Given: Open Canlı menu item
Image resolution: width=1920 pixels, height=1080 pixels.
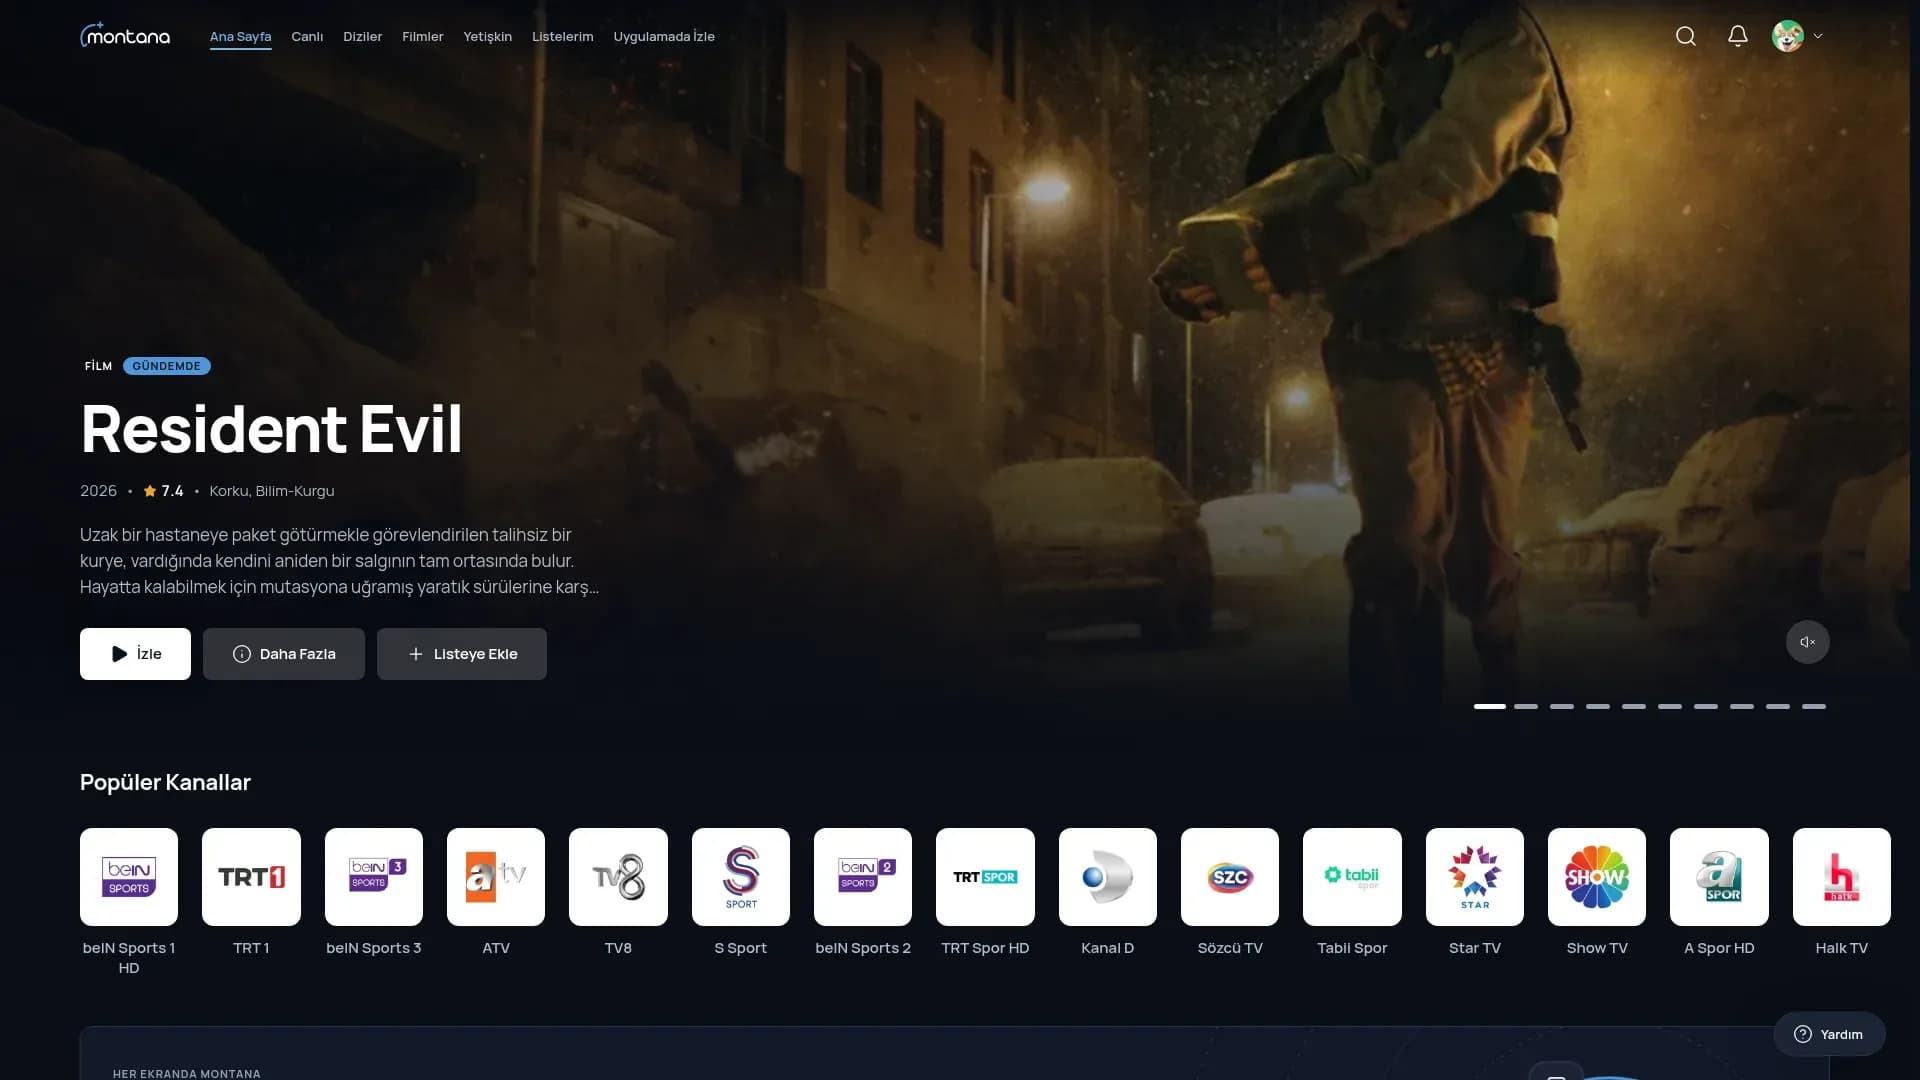Looking at the screenshot, I should 307,36.
